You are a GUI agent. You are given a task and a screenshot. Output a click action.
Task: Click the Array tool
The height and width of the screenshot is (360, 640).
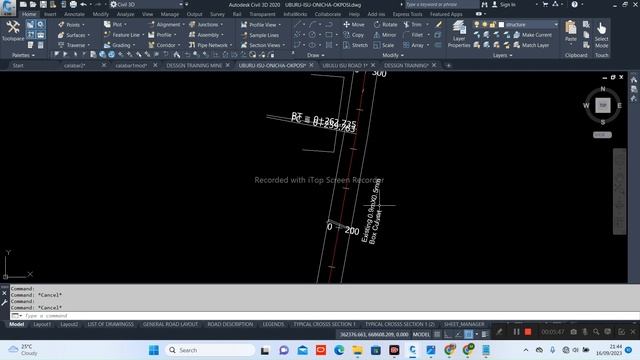tap(413, 45)
